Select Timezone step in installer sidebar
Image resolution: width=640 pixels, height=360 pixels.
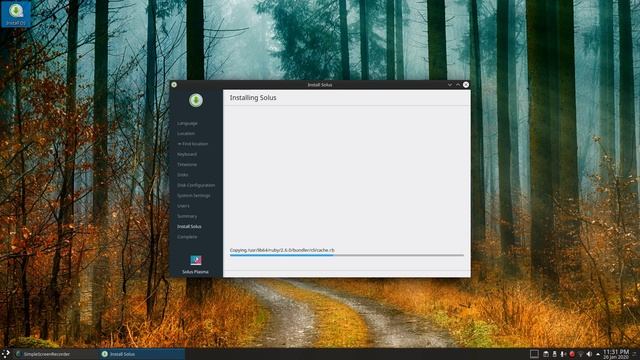(187, 164)
